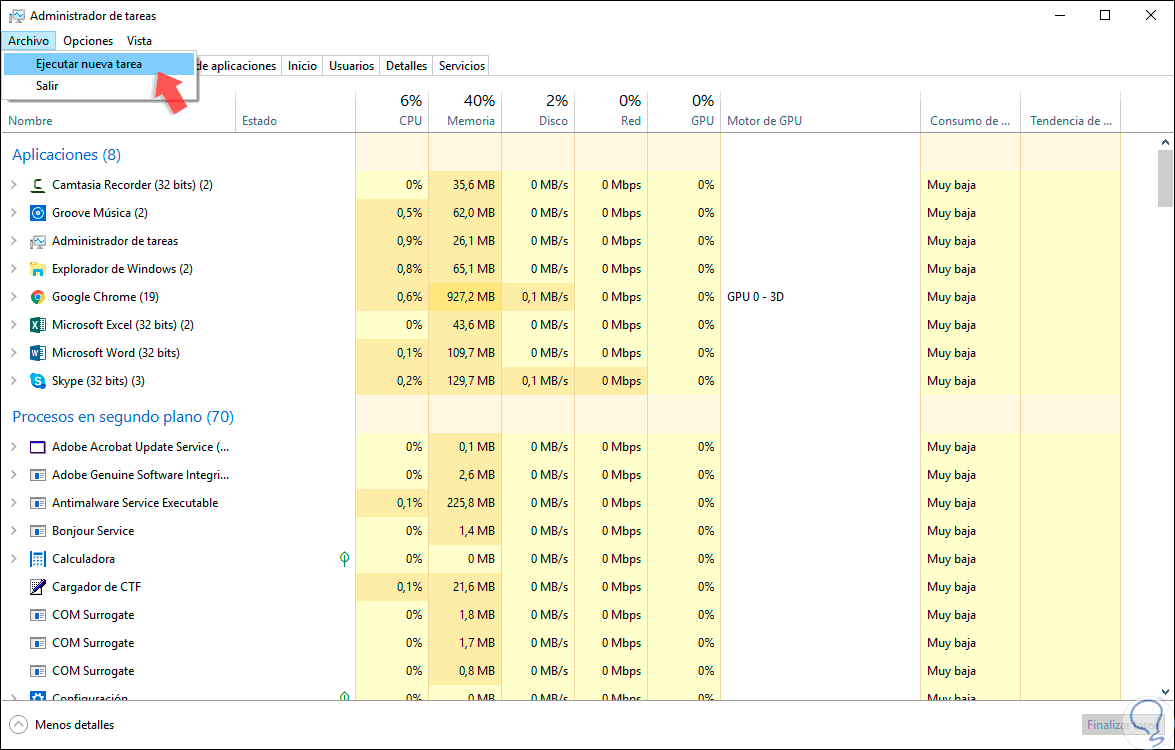Screen dimensions: 1175x750
Task: Select Salir from the Archivo menu
Action: click(47, 86)
